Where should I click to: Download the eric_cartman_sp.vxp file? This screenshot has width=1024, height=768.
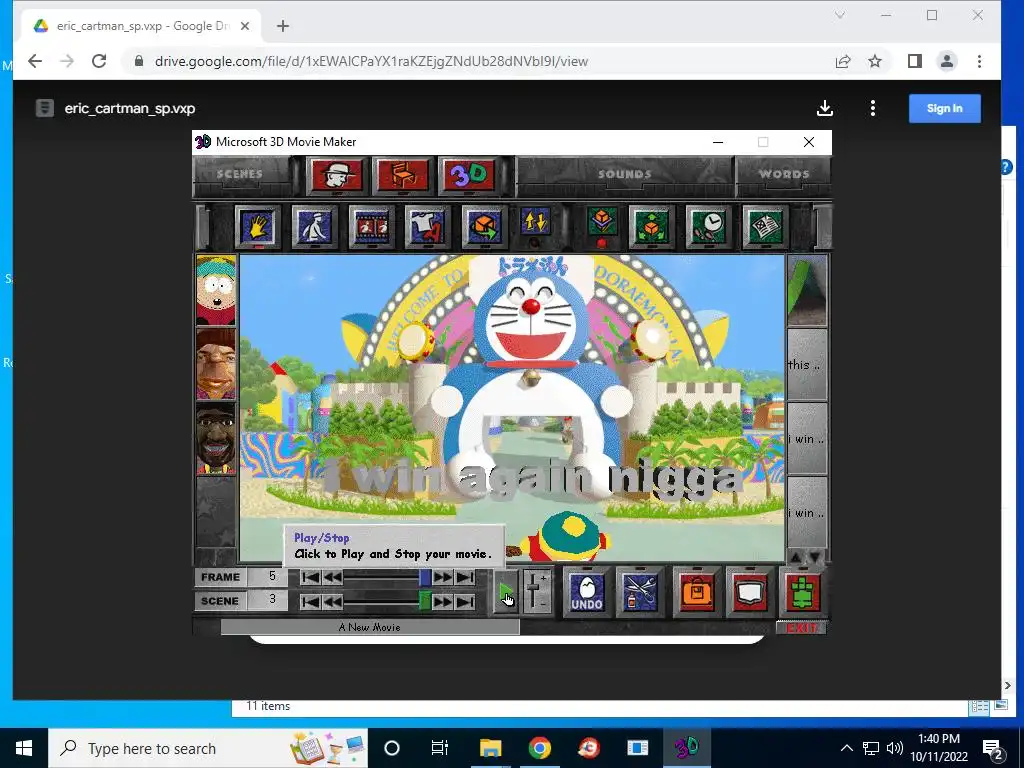click(825, 108)
